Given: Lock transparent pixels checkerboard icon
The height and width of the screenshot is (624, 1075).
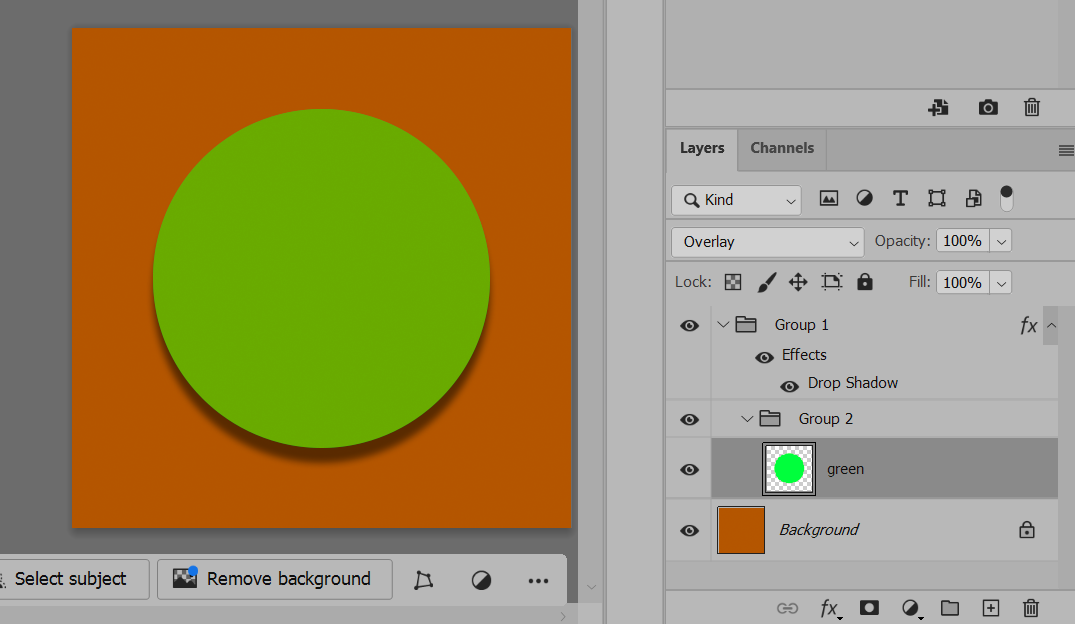Looking at the screenshot, I should pos(733,282).
